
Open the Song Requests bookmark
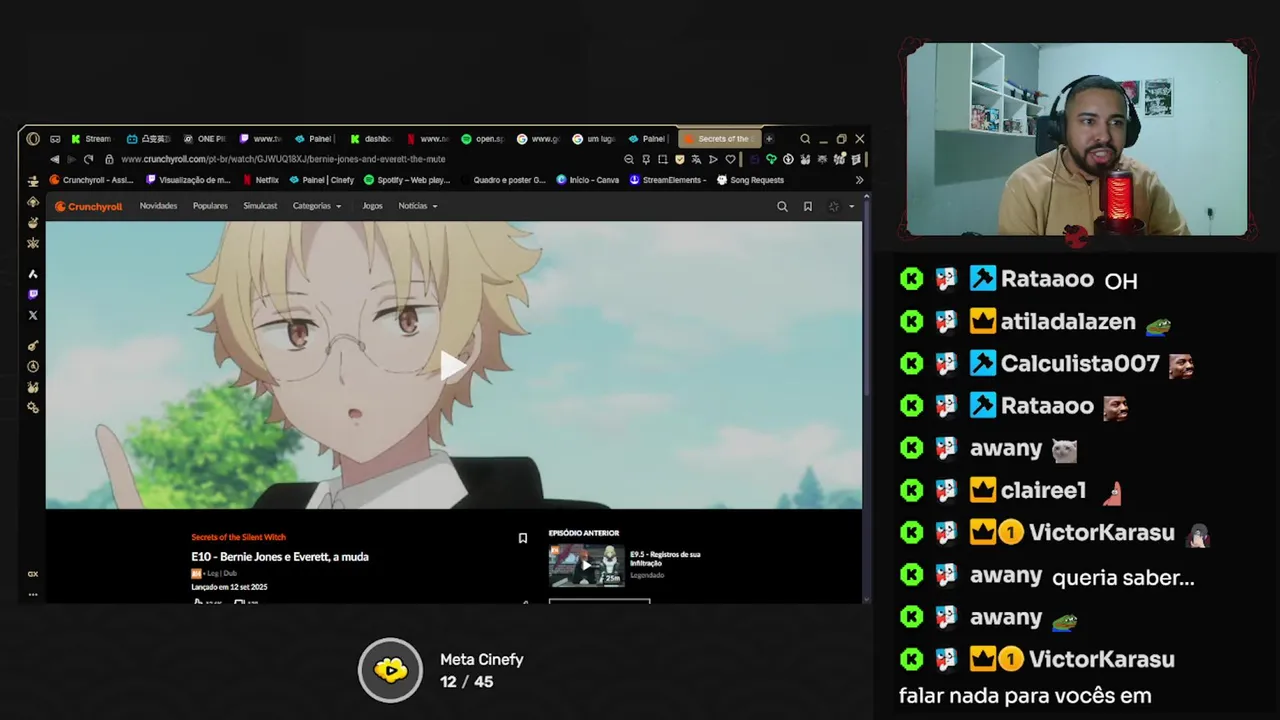tap(750, 180)
